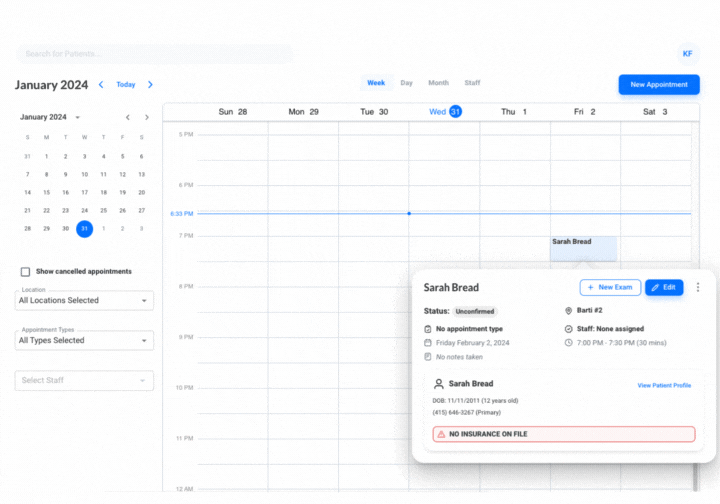720x504 pixels.
Task: Click the Unconfirmed status badge
Action: pyautogui.click(x=475, y=311)
